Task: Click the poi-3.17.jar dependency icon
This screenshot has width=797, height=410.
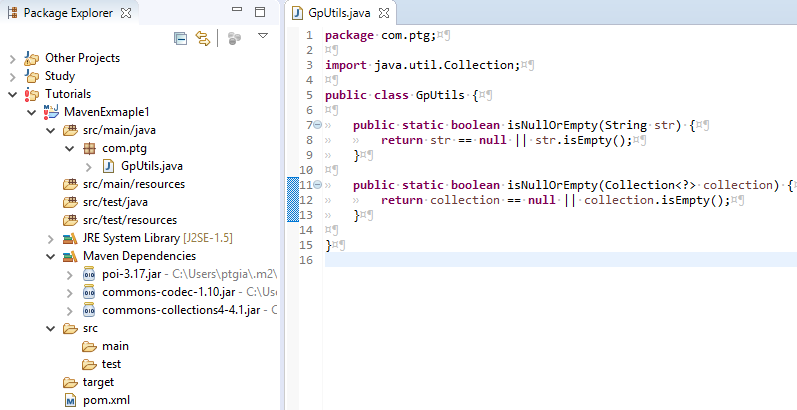Action: (x=89, y=274)
